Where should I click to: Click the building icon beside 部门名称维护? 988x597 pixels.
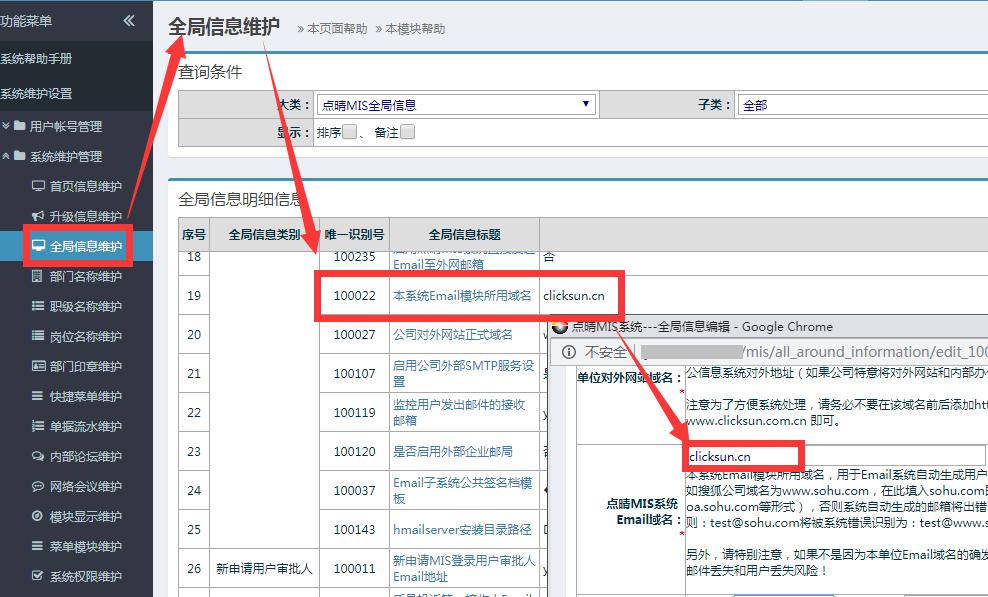click(38, 276)
